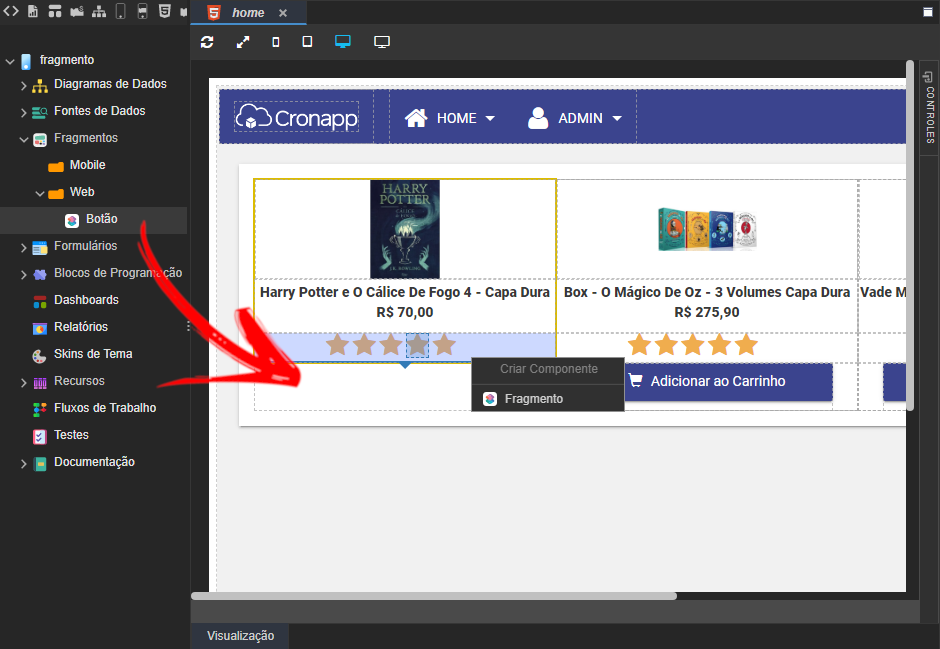Click the Skins de Tema palette icon

[x=40, y=356]
